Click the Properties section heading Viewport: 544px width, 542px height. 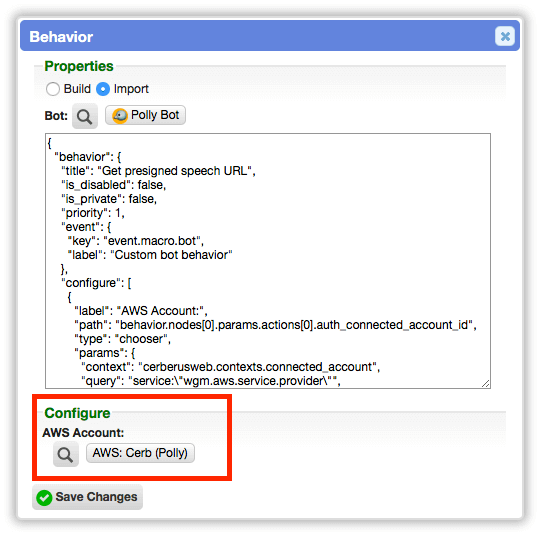coord(79,66)
